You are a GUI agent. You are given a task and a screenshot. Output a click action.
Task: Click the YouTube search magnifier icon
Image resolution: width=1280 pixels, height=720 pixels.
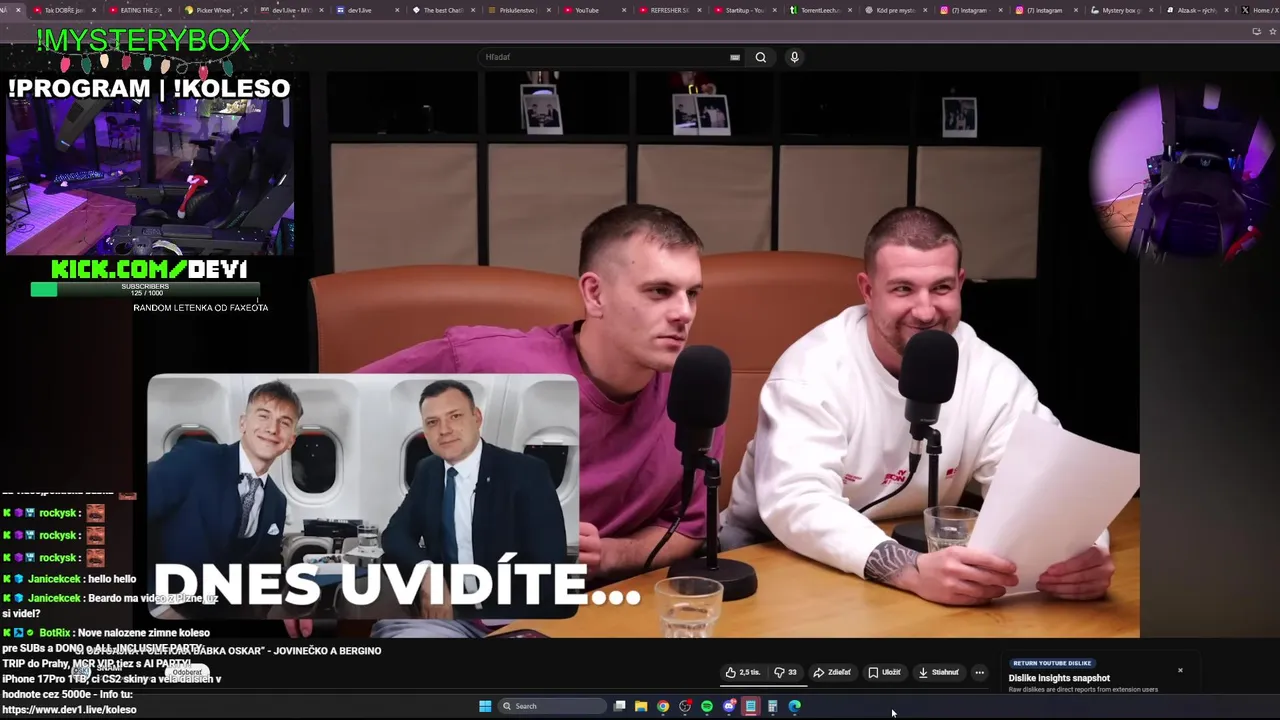pos(761,57)
